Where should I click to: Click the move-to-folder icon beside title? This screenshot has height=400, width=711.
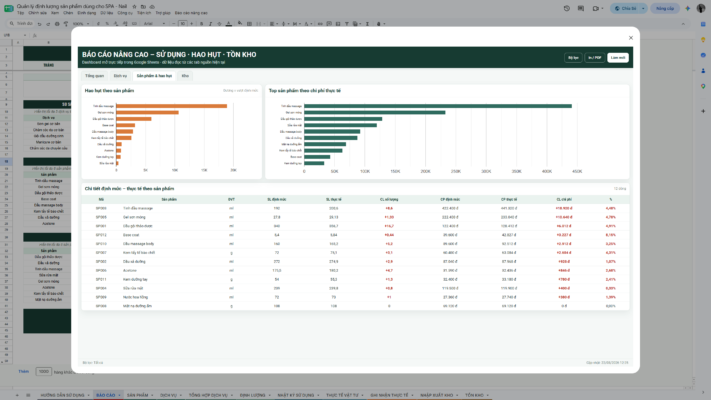point(143,7)
